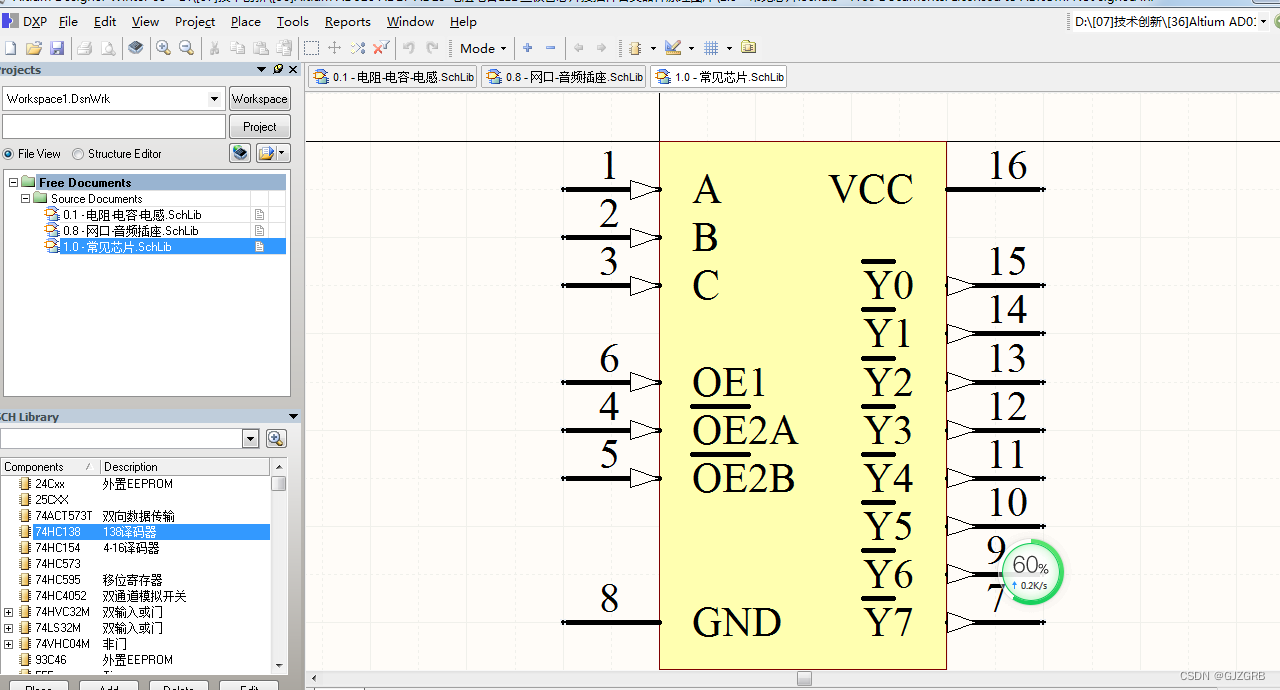Expand the 74LS32M component node

pyautogui.click(x=9, y=628)
